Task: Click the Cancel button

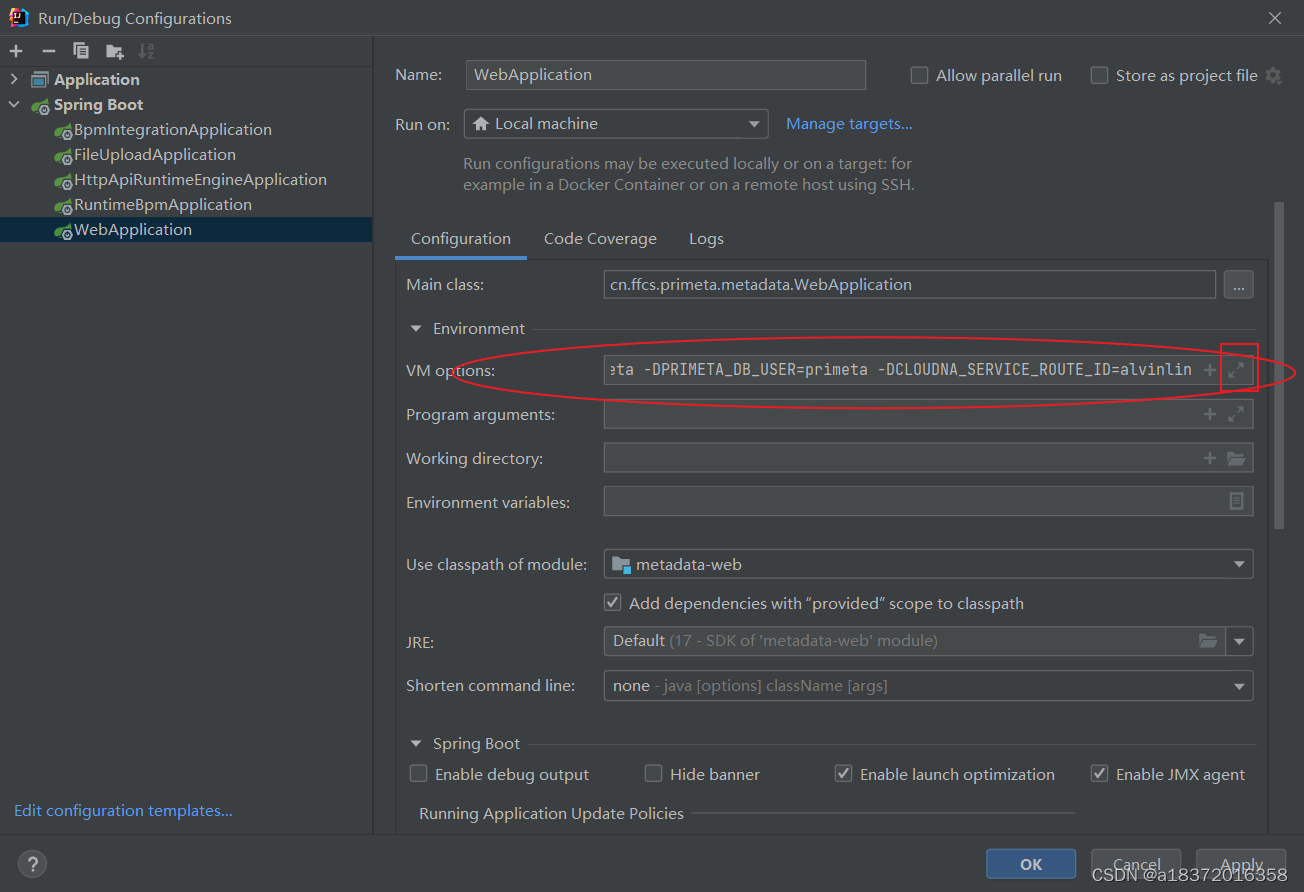Action: pos(1136,864)
